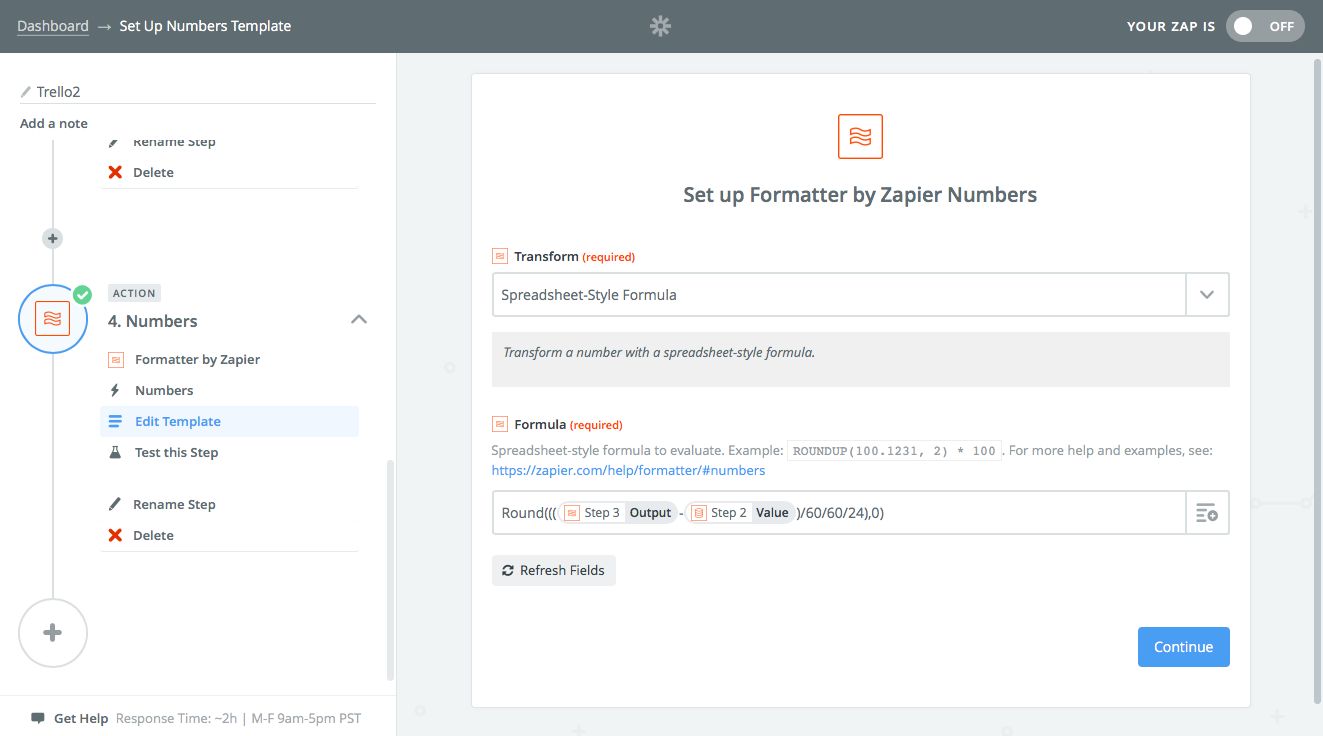Image resolution: width=1323 pixels, height=736 pixels.
Task: Click the Get Help chat icon
Action: (x=38, y=718)
